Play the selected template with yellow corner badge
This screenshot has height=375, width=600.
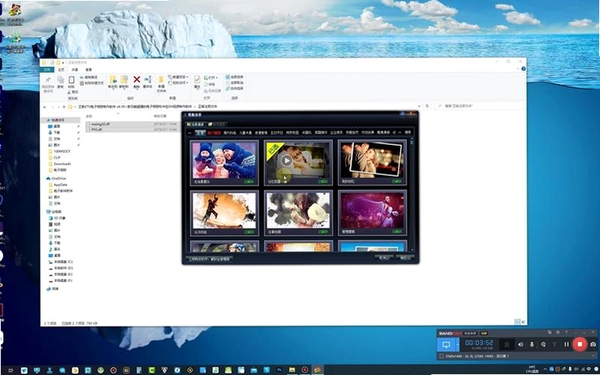[x=286, y=161]
